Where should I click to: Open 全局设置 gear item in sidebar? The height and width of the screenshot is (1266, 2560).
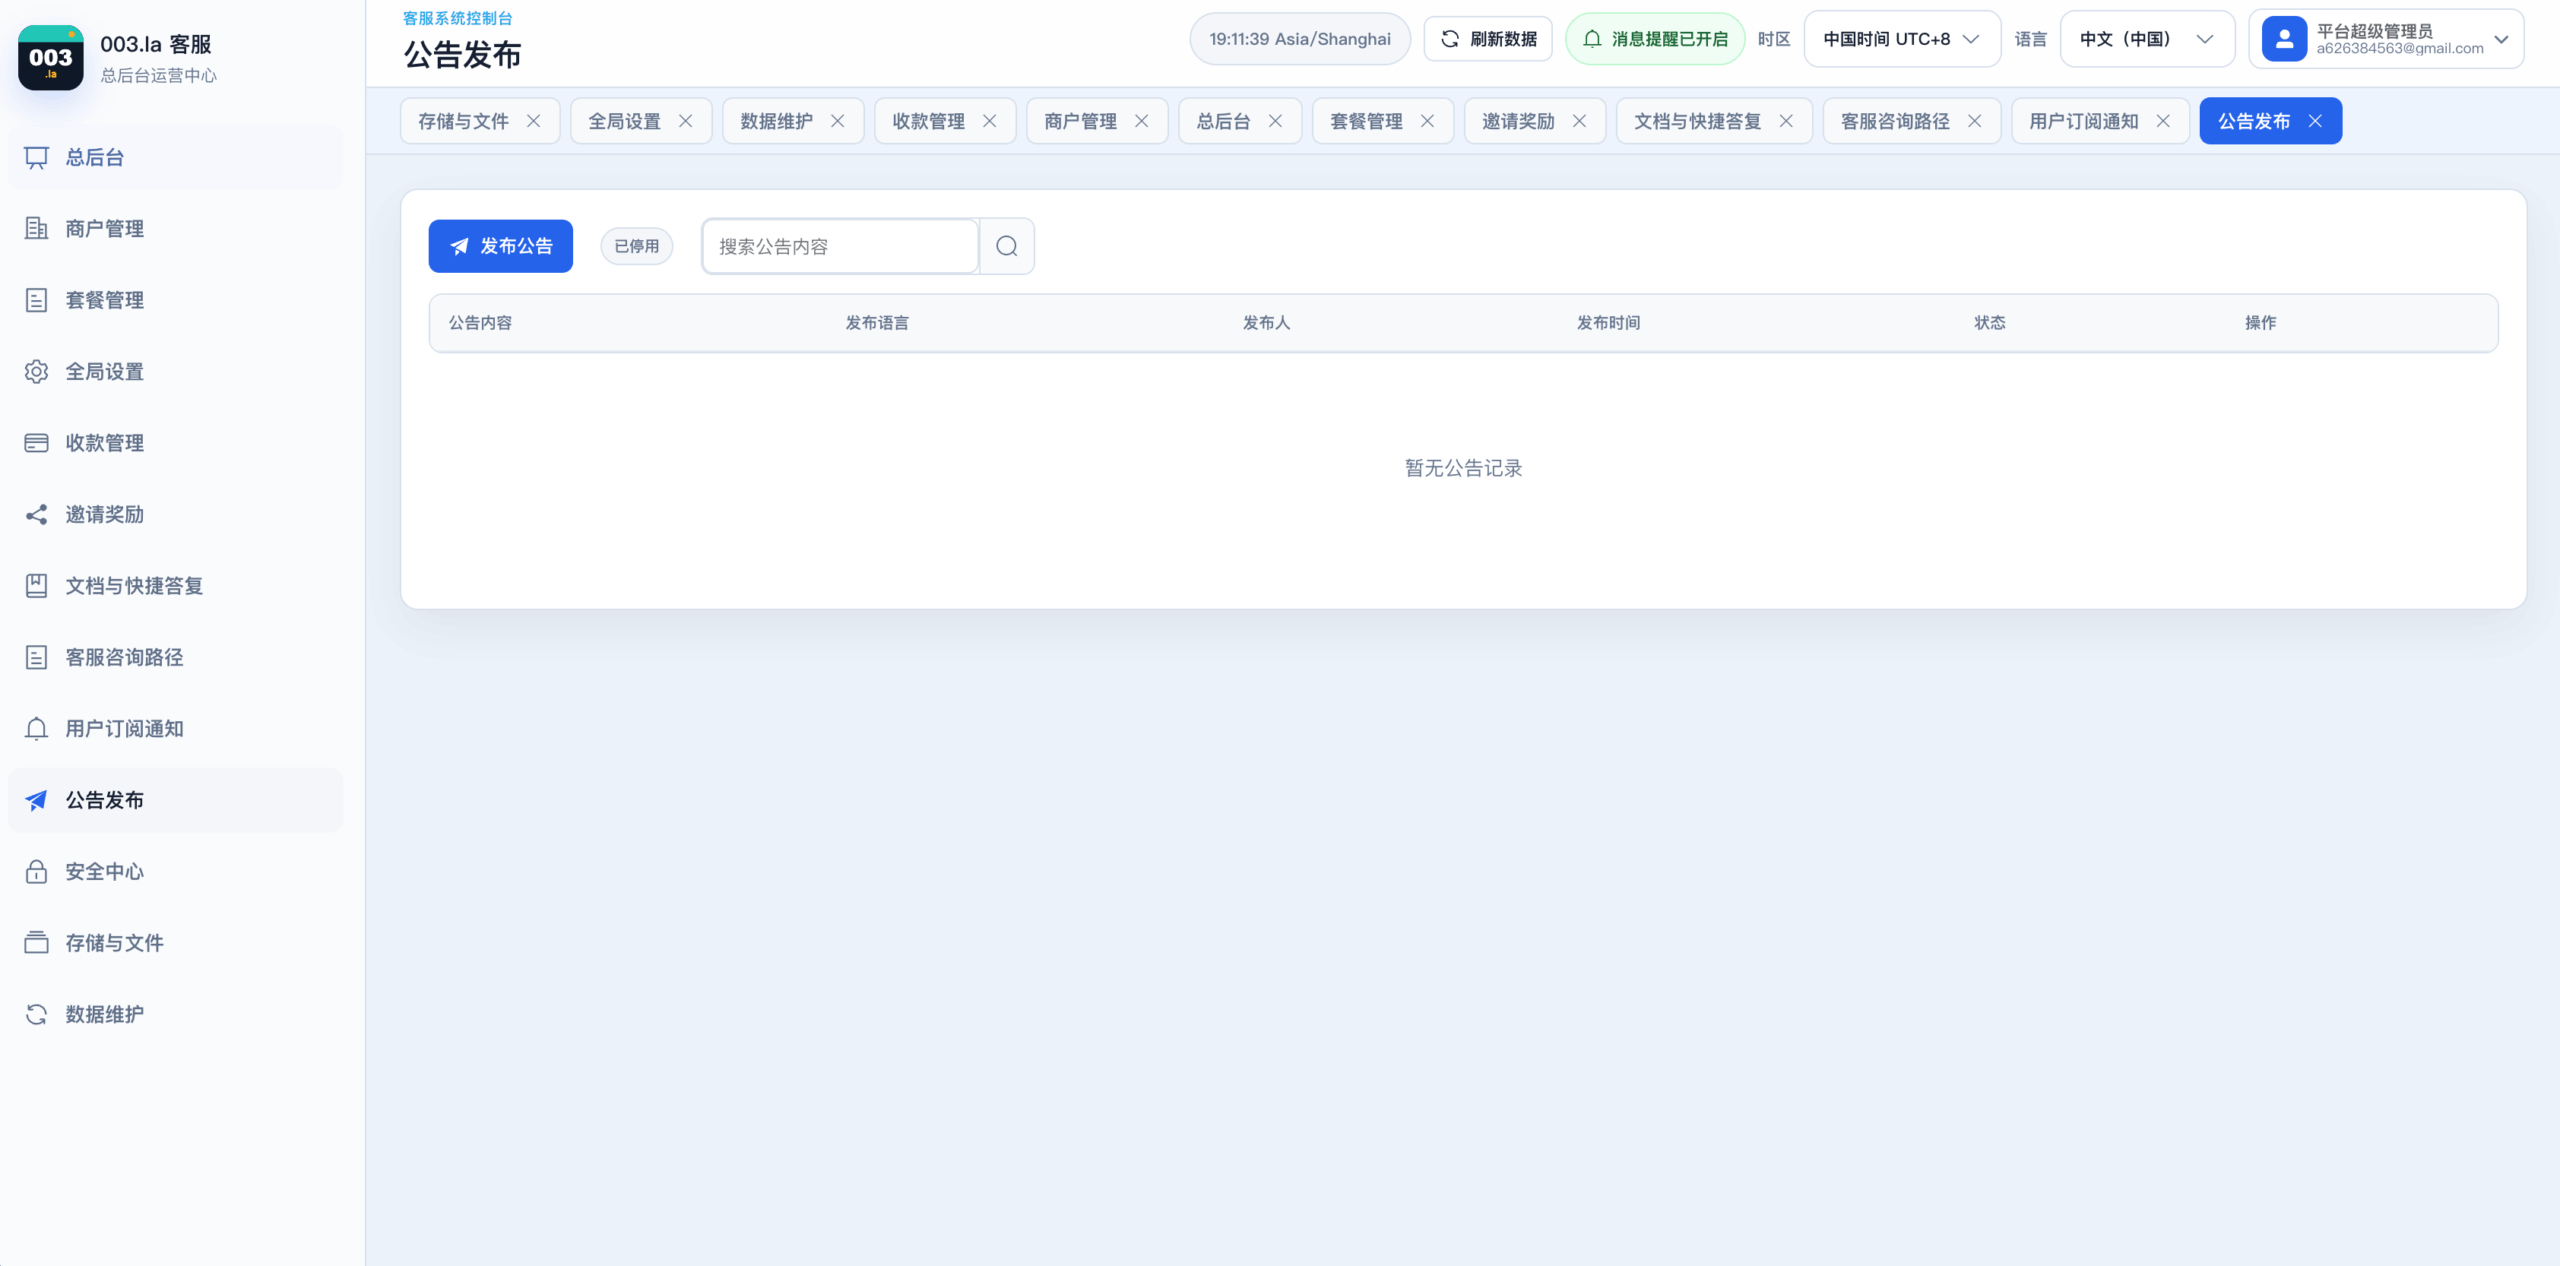coord(175,371)
